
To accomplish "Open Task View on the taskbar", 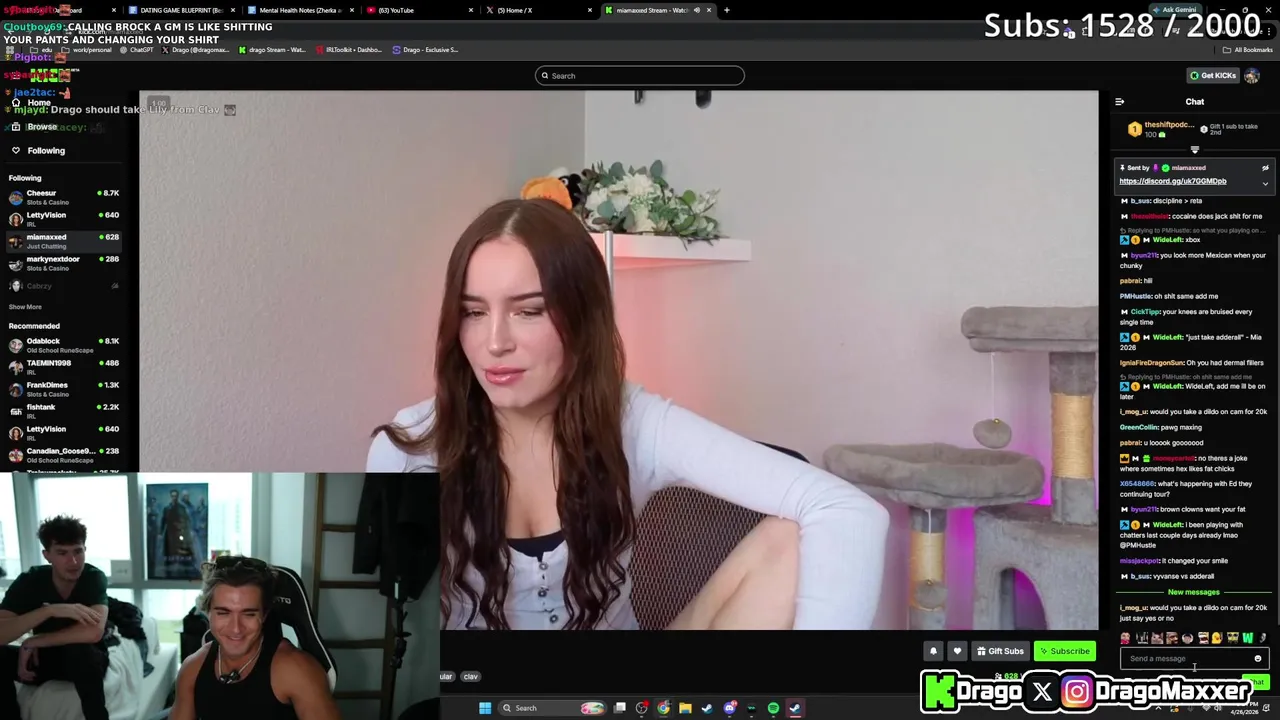I will (620, 708).
